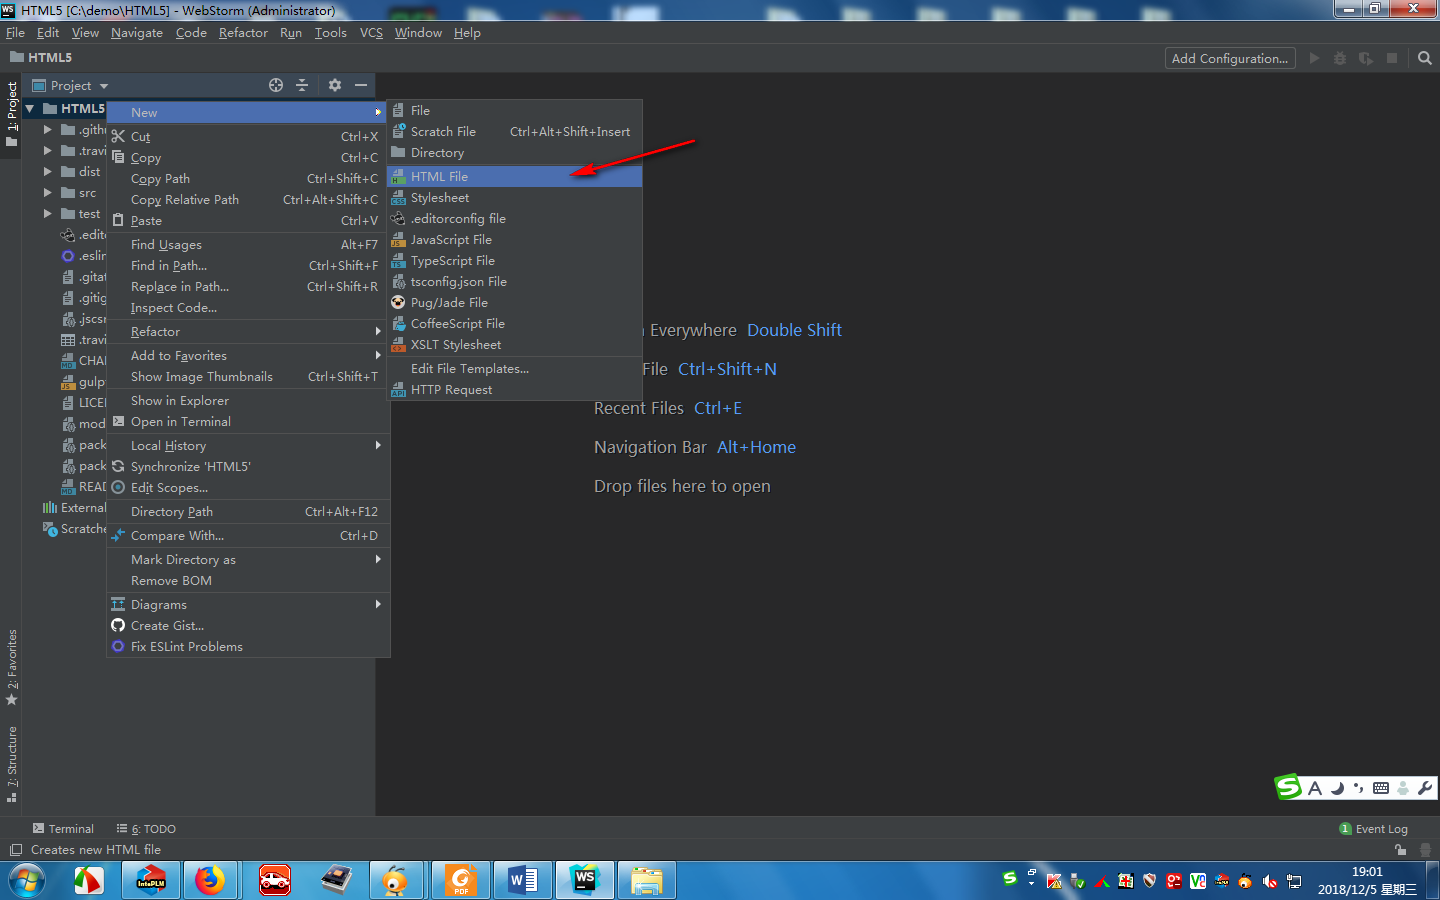Image resolution: width=1440 pixels, height=900 pixels.
Task: Open the Event Log
Action: [x=1374, y=829]
